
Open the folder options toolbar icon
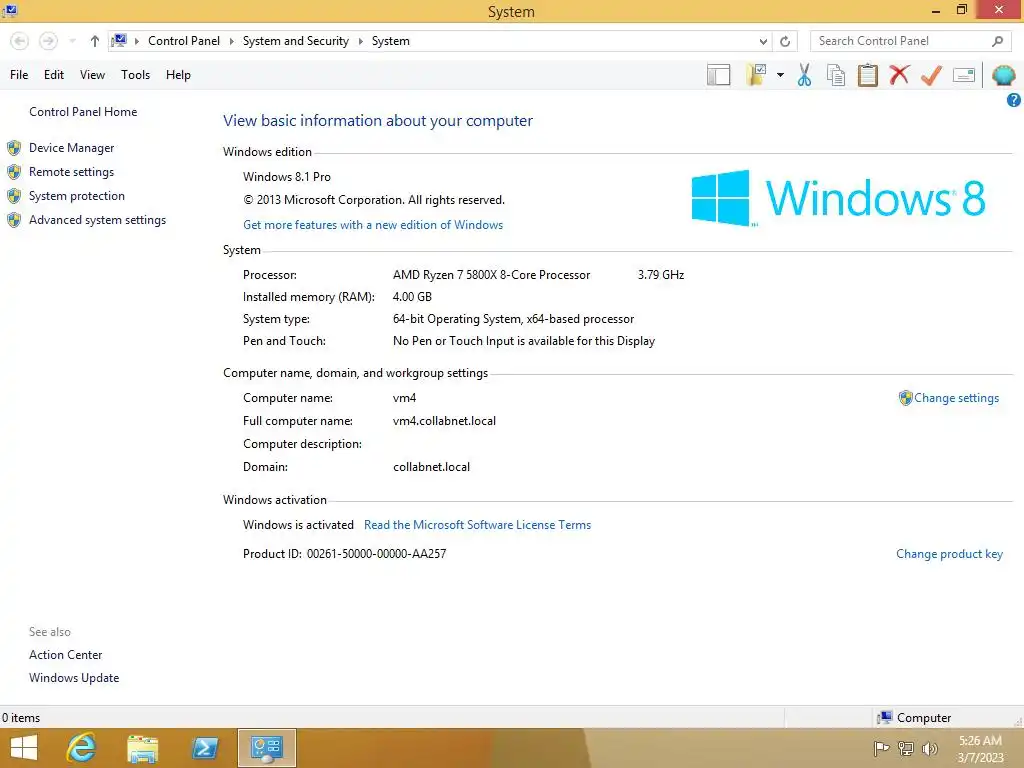(756, 75)
